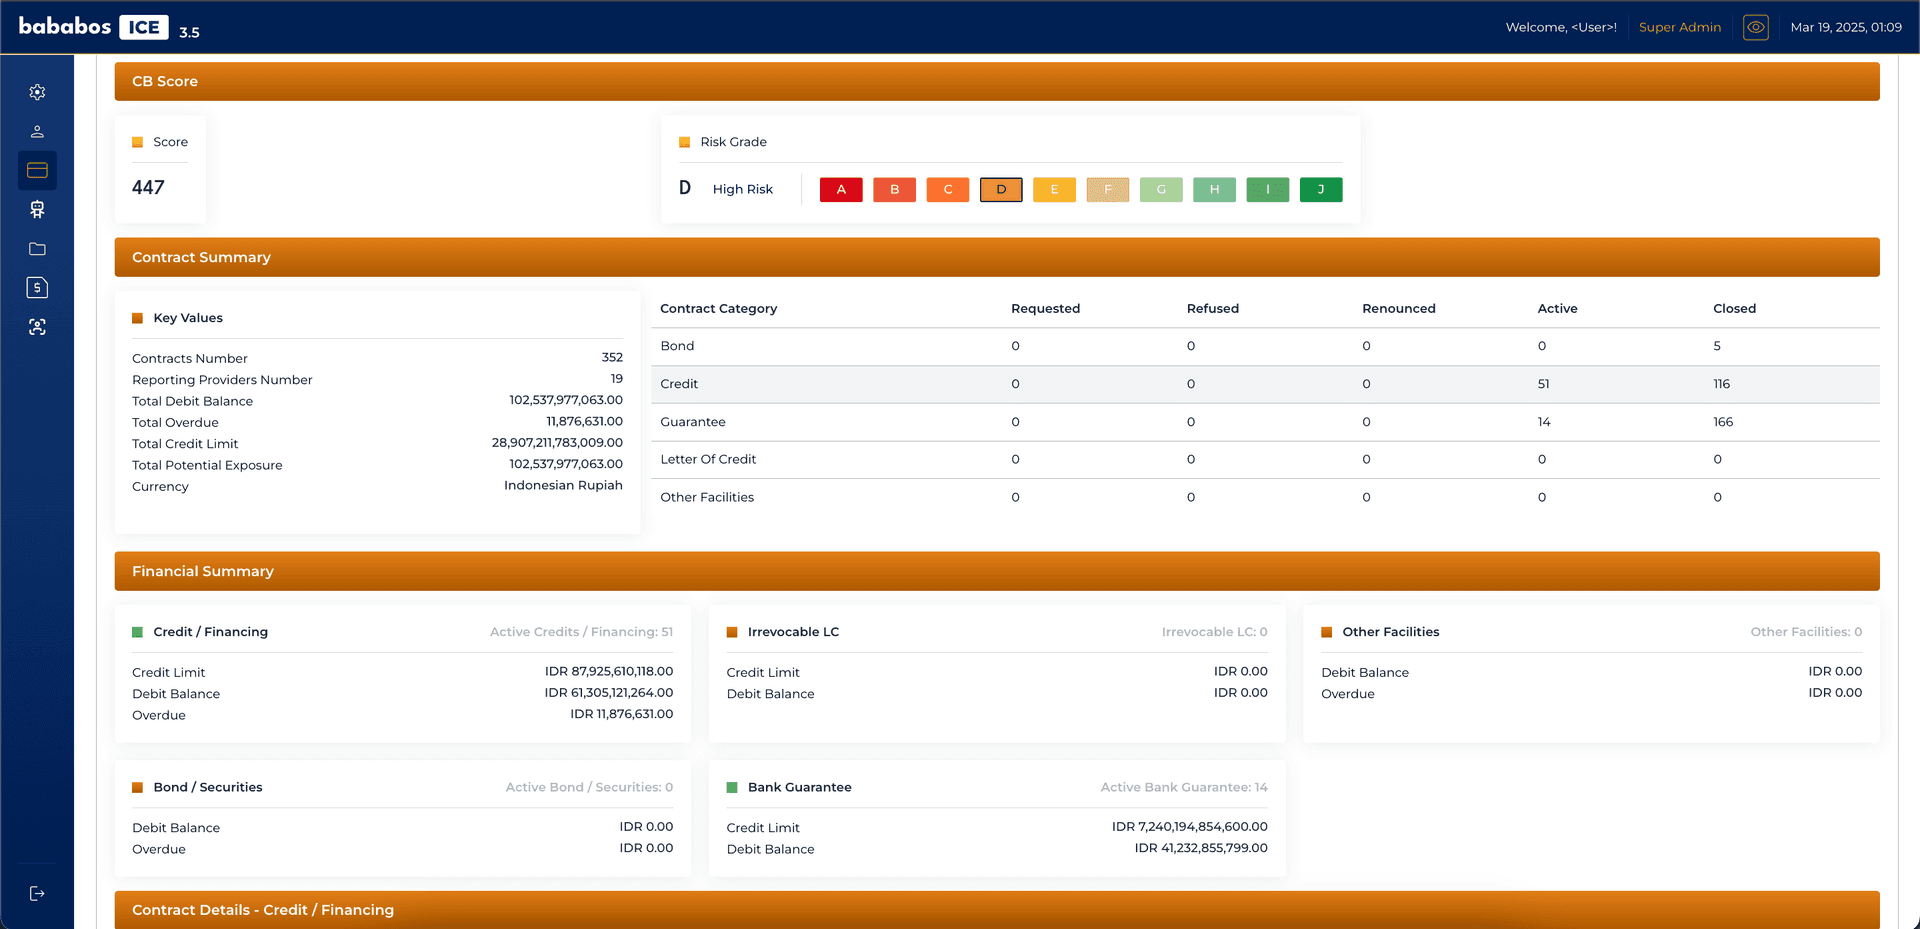Click the Financial Summary section header

pyautogui.click(x=997, y=571)
